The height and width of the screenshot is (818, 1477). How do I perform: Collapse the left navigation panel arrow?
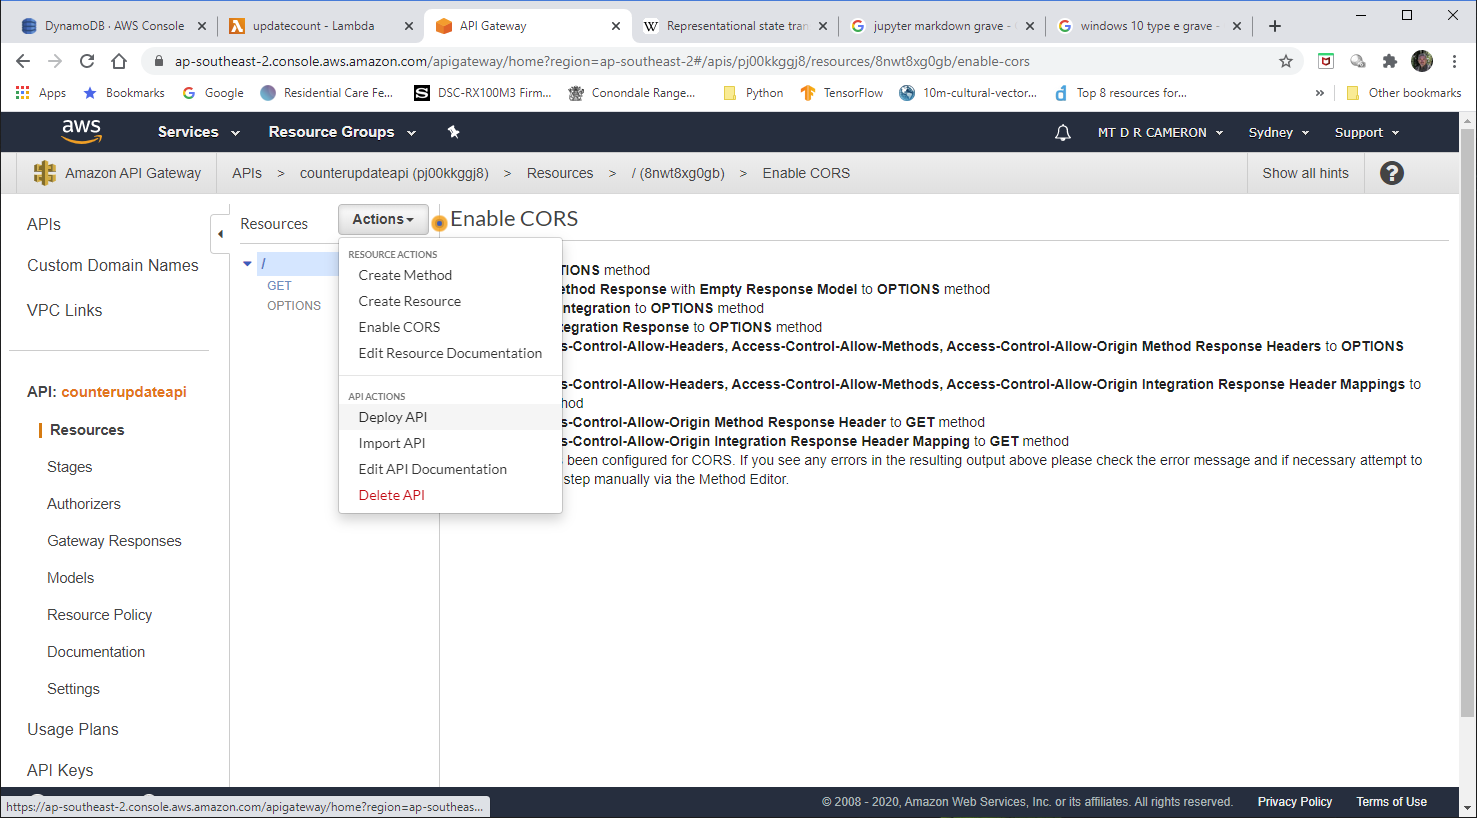tap(220, 234)
